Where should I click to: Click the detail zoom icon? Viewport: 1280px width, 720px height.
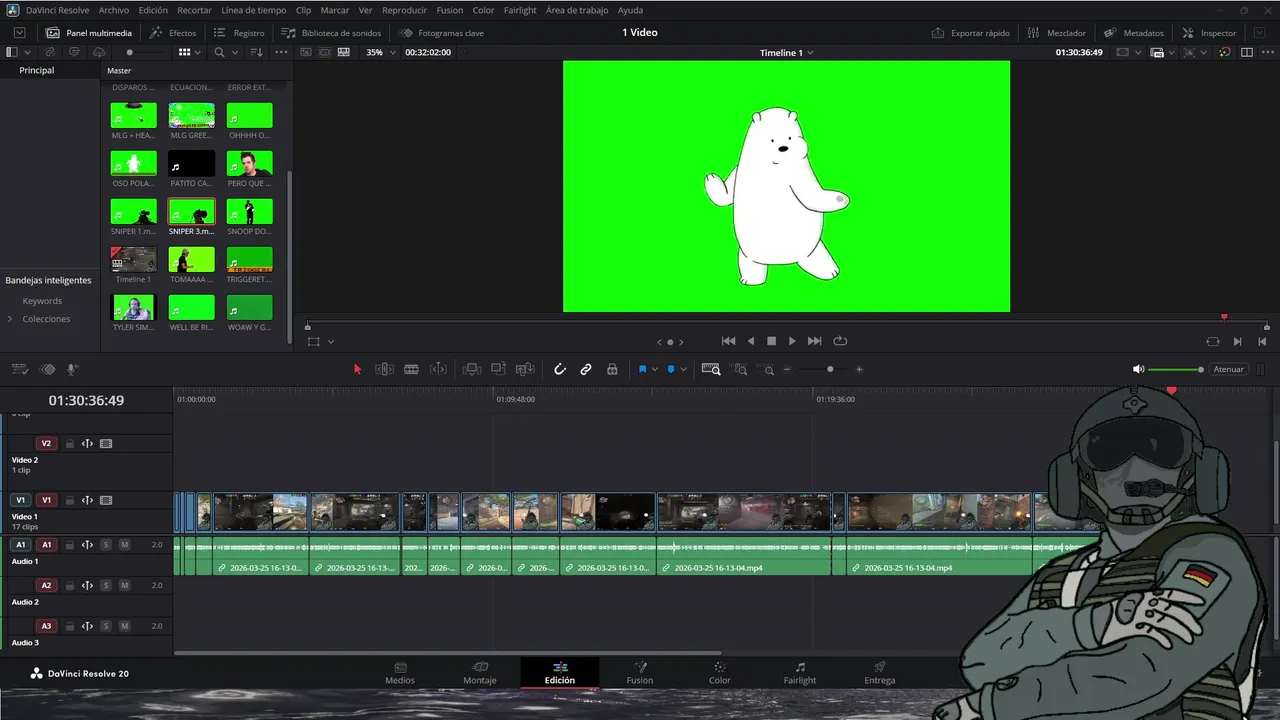(740, 369)
